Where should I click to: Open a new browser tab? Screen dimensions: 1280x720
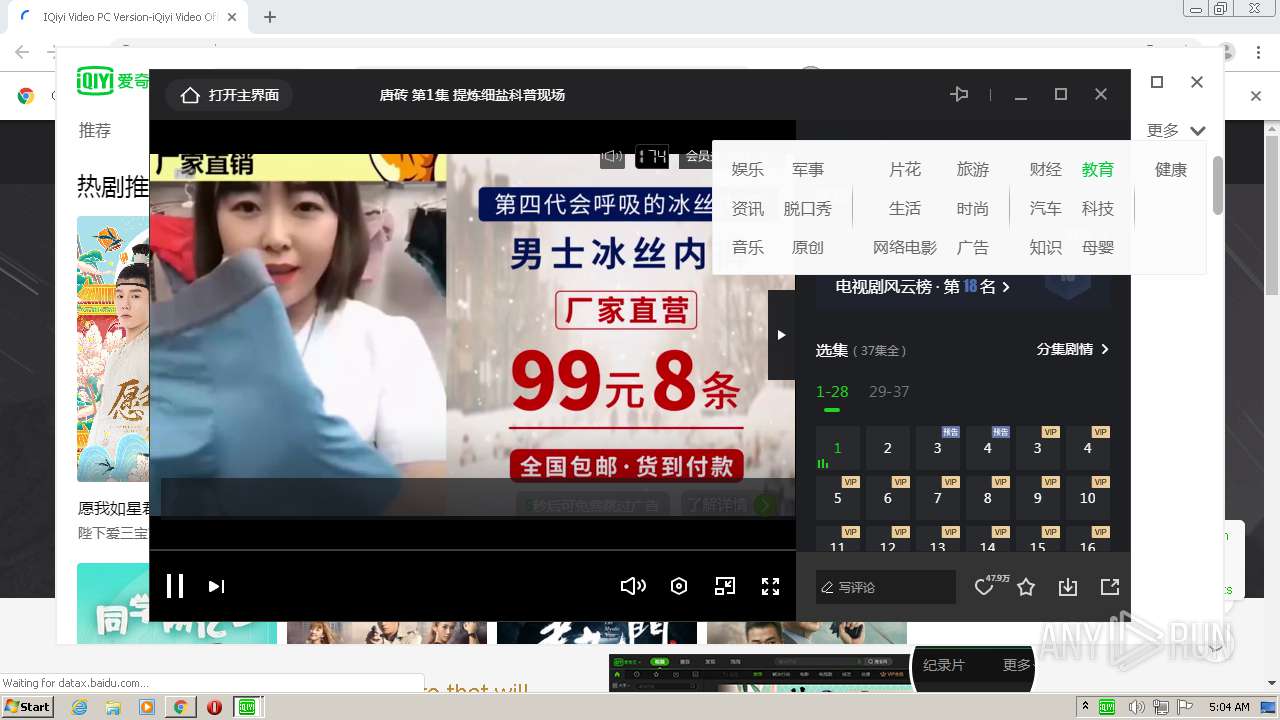click(270, 17)
